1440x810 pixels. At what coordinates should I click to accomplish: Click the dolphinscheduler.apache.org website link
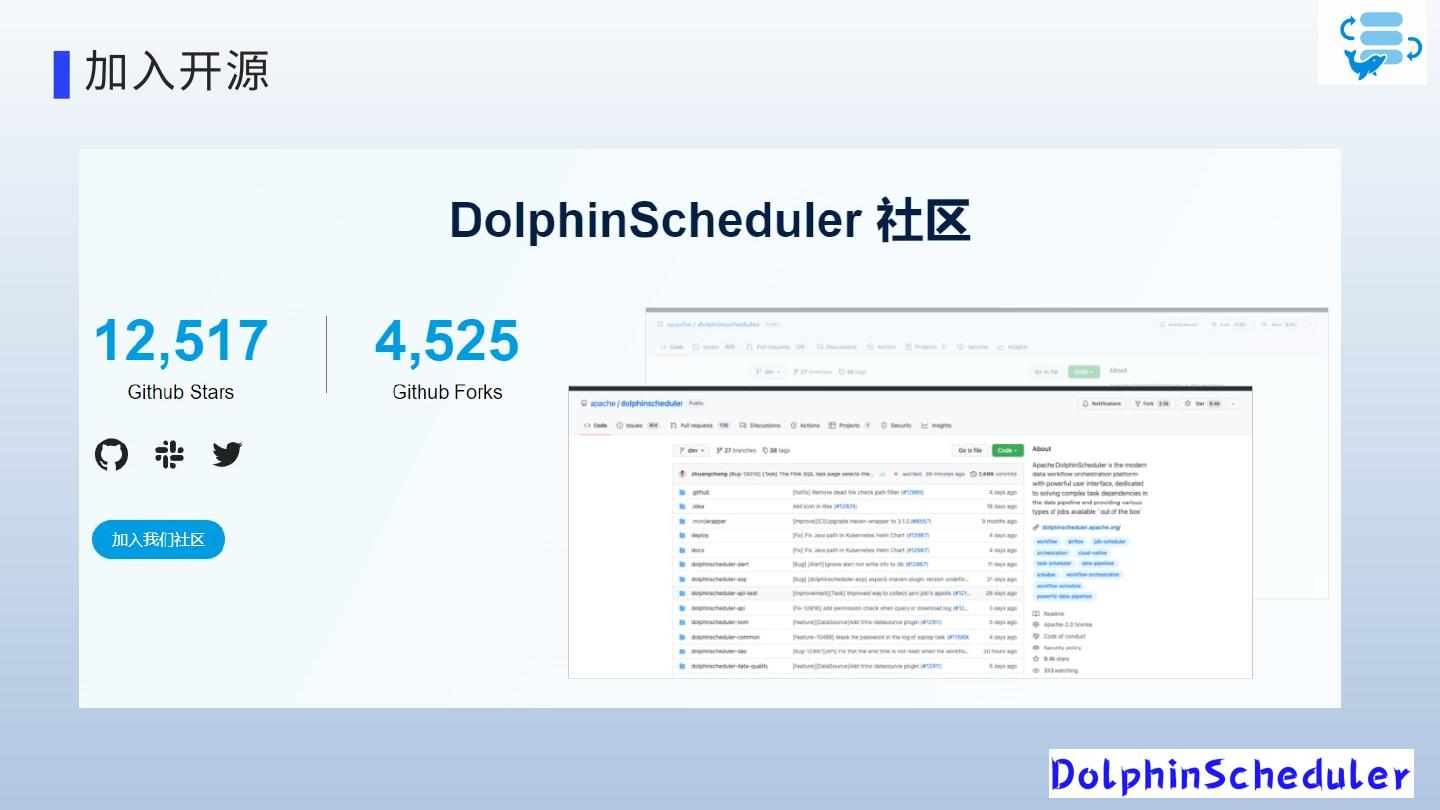coord(1081,527)
